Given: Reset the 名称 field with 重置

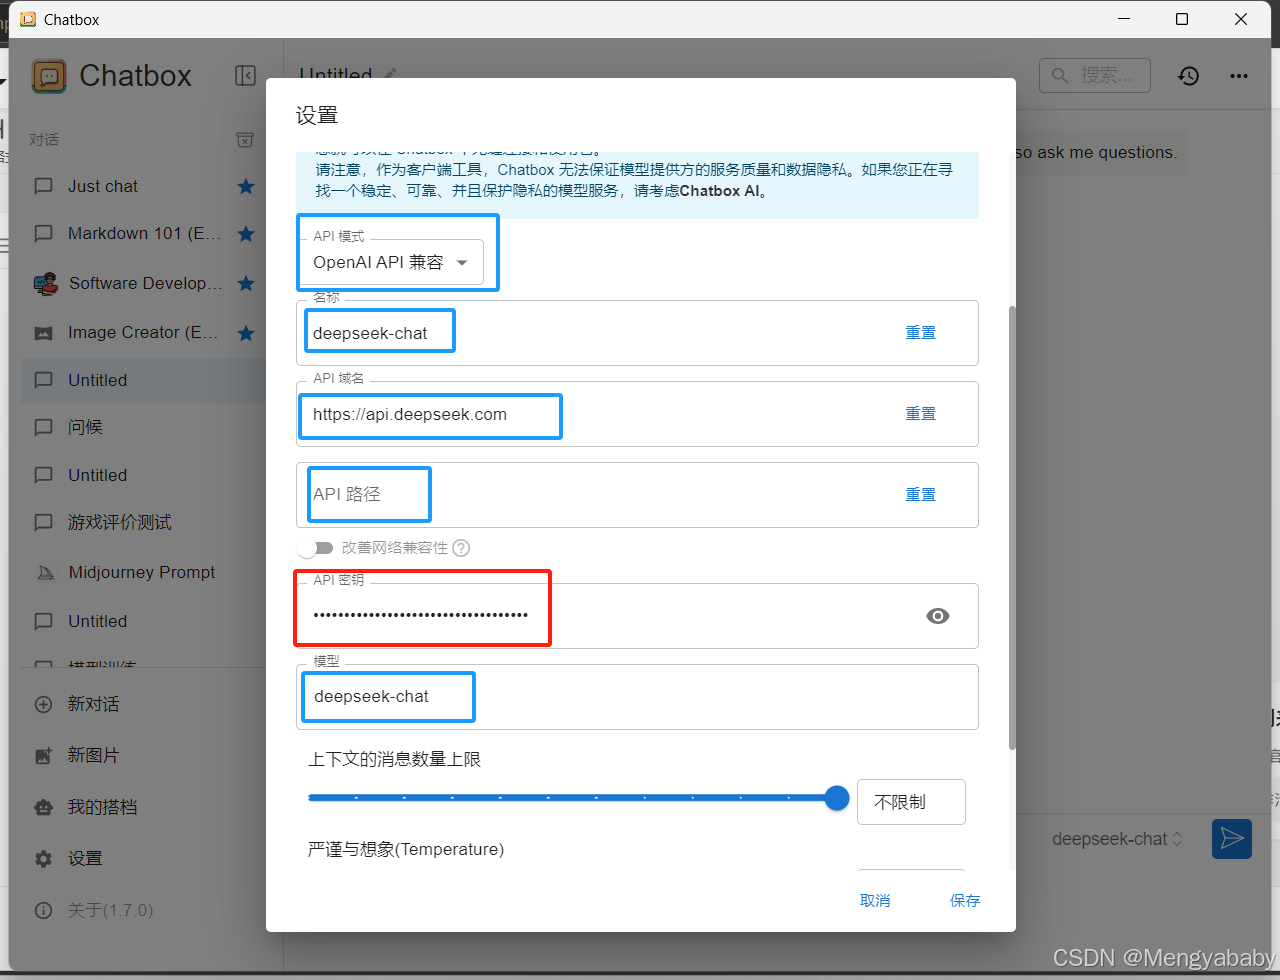Looking at the screenshot, I should (x=921, y=333).
